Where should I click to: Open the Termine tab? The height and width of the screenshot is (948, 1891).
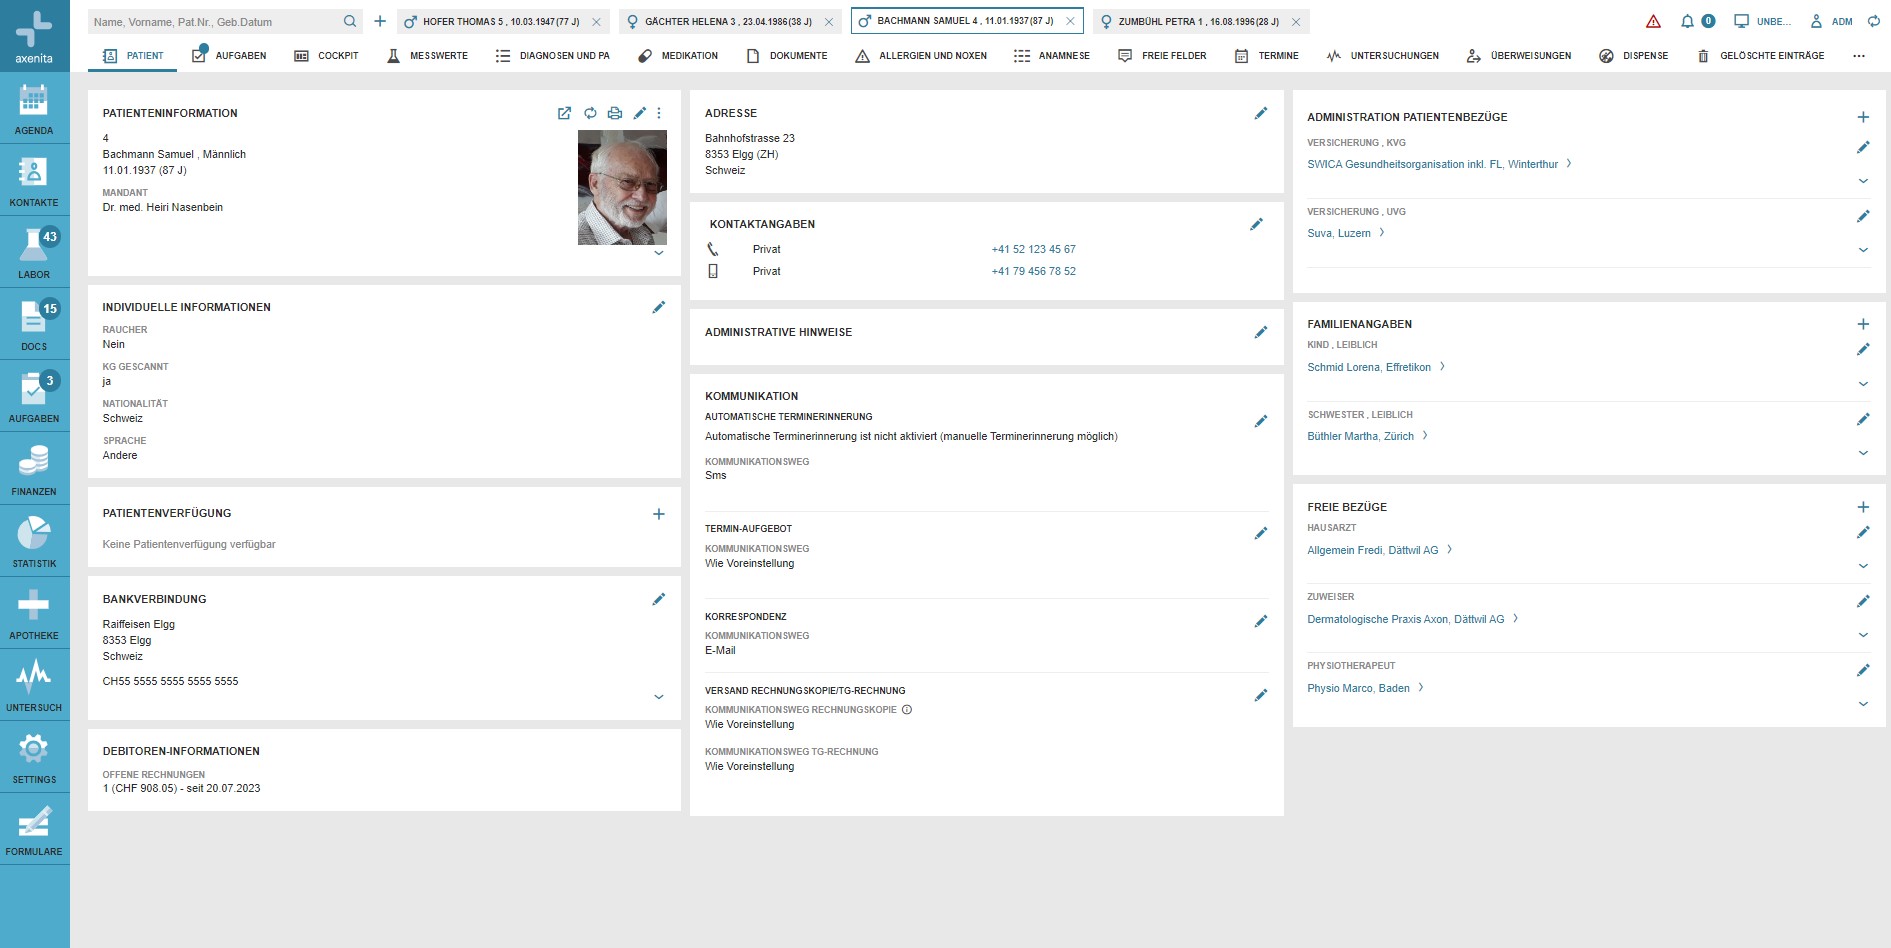point(1266,56)
